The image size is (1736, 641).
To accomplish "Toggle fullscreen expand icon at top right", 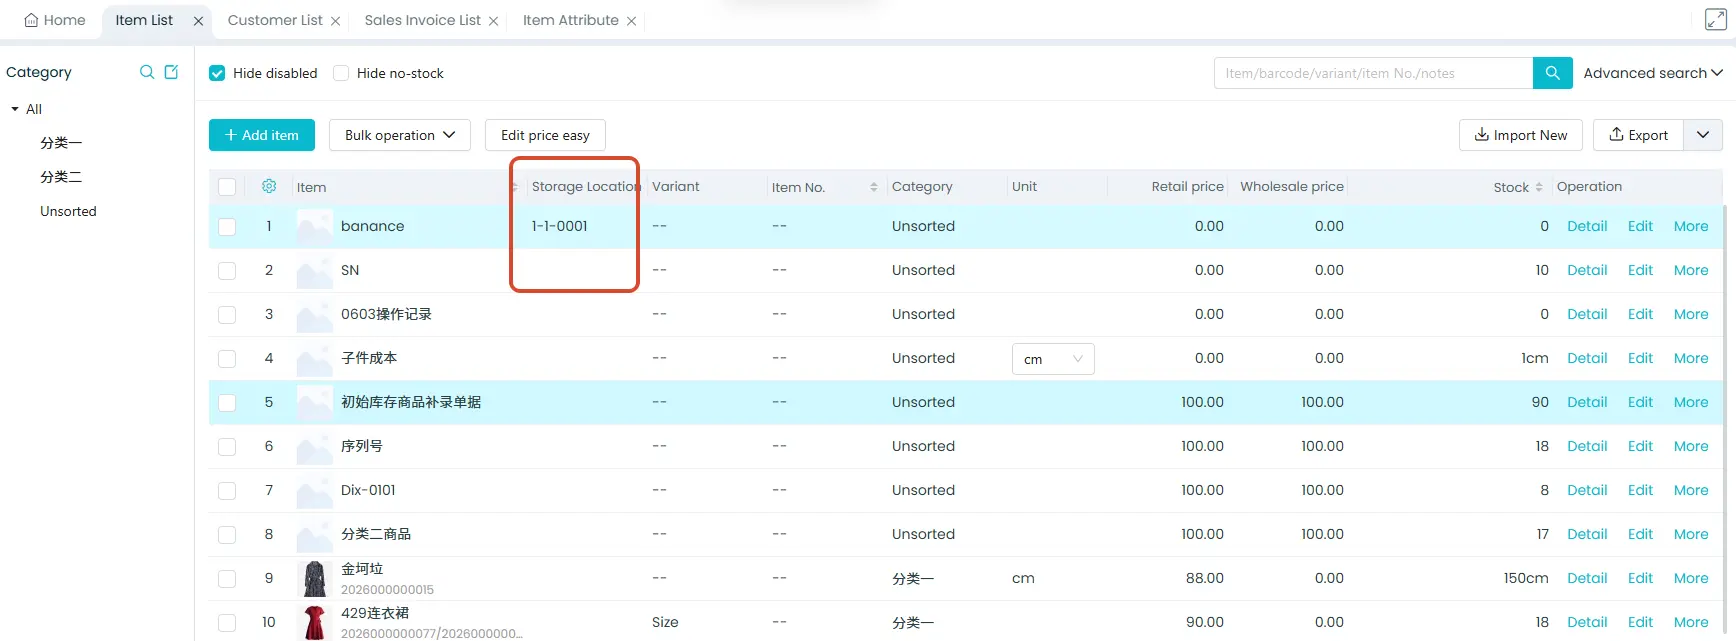I will click(x=1715, y=19).
